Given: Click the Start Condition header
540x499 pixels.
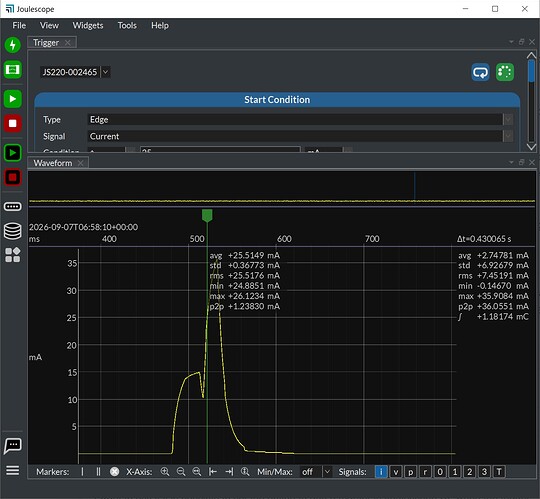Looking at the screenshot, I should click(277, 100).
